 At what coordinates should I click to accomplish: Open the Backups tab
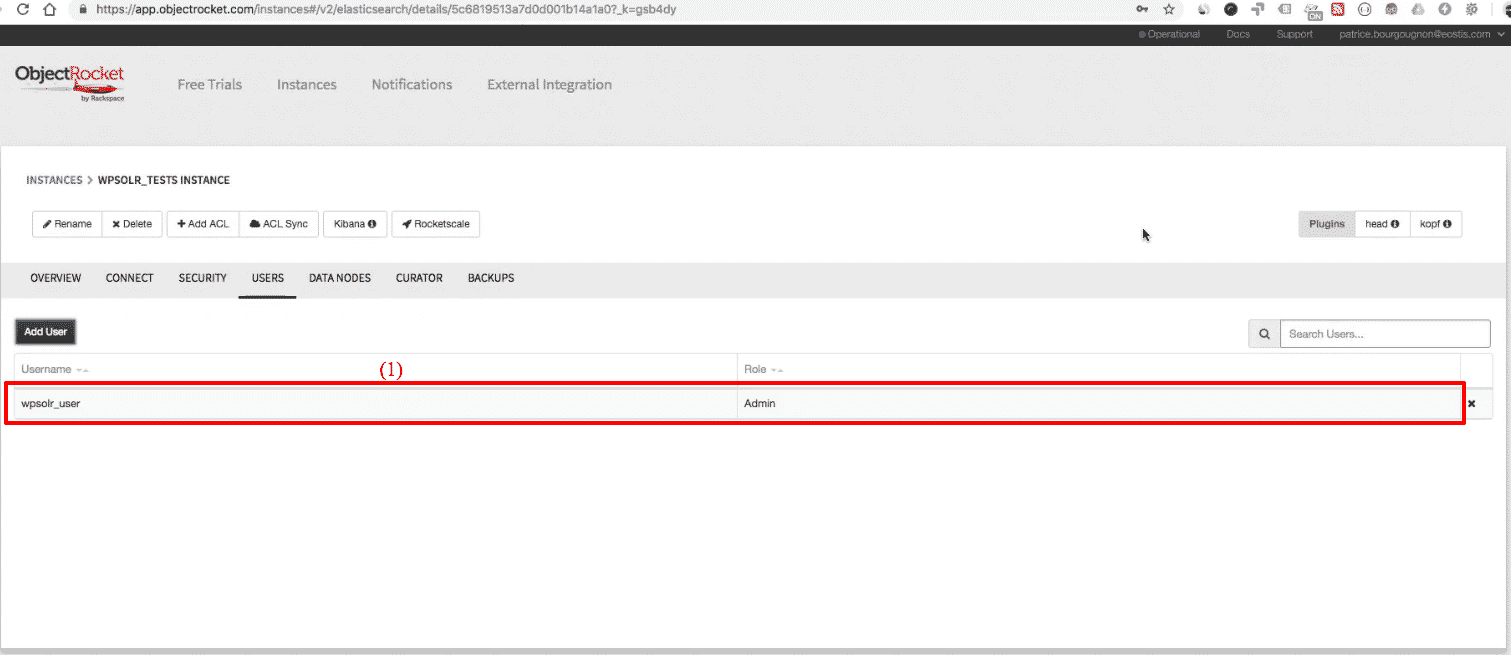coord(491,278)
